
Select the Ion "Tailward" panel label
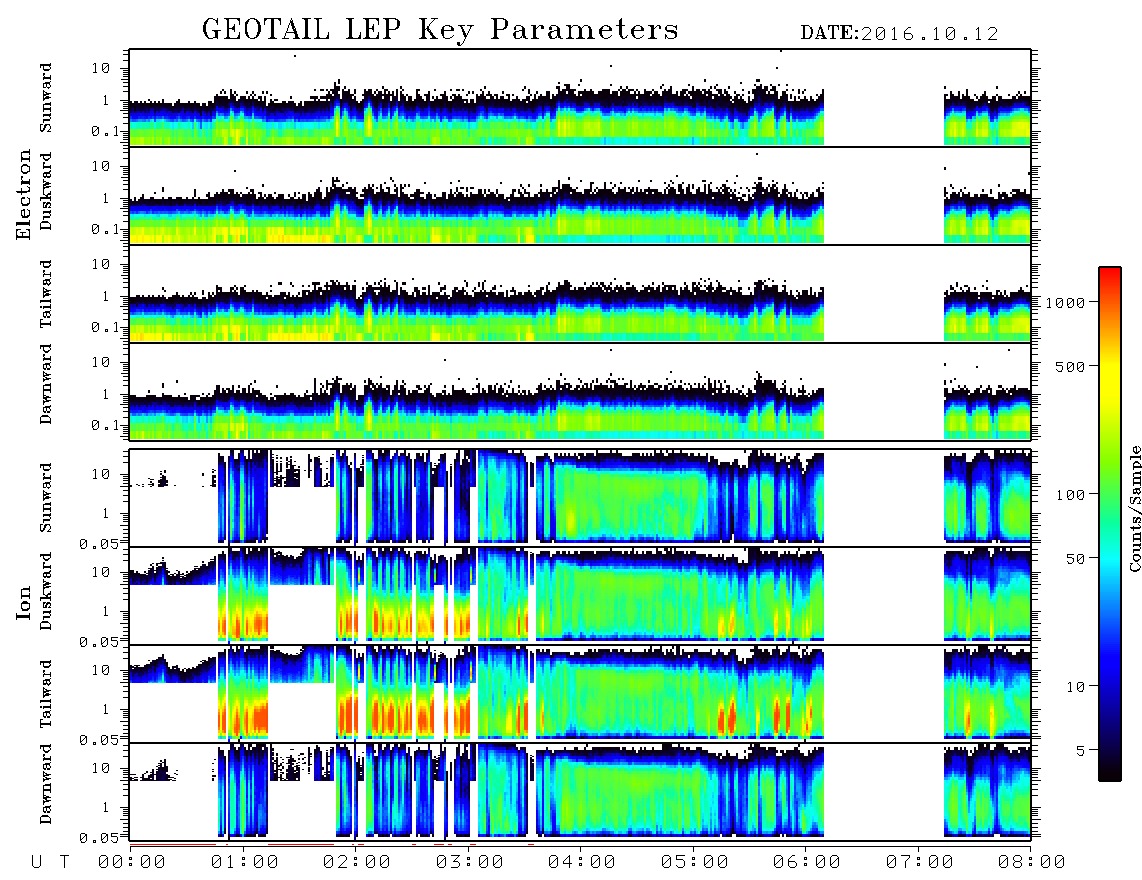(x=46, y=694)
